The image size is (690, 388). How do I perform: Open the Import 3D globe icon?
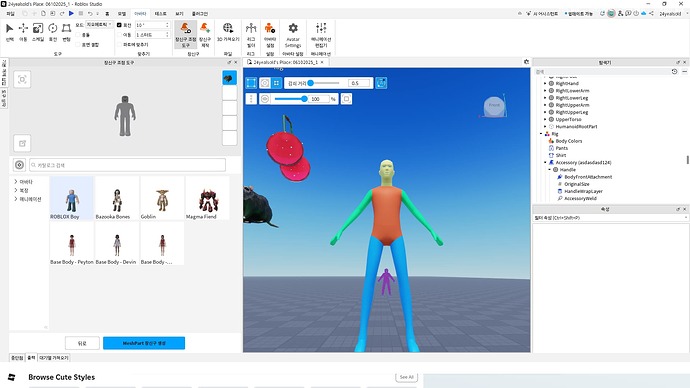(228, 29)
